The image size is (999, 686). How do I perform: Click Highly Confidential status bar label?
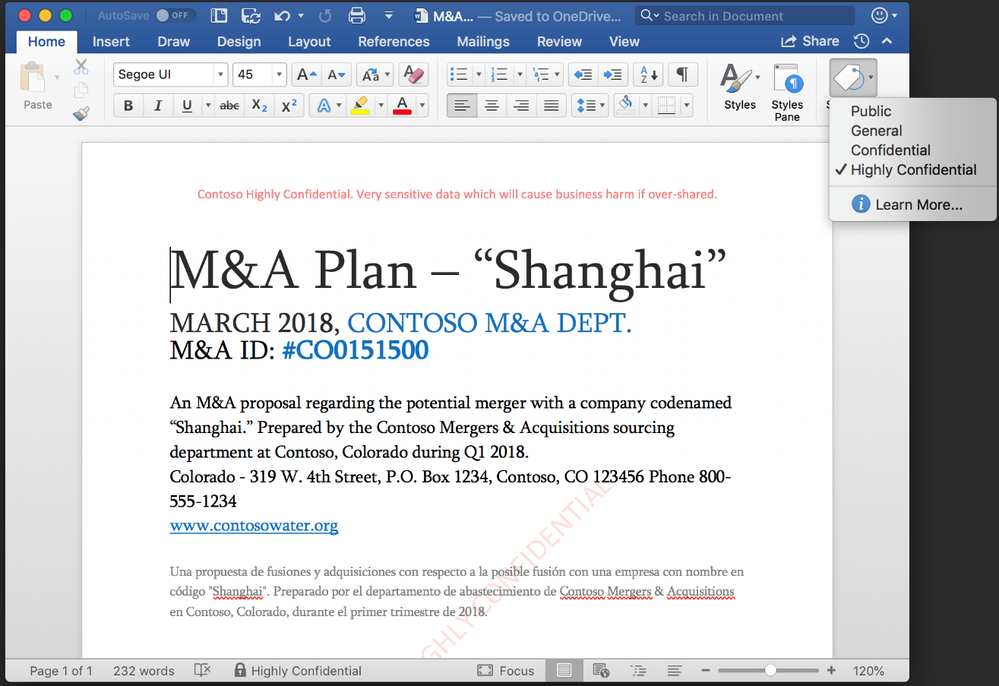(298, 670)
